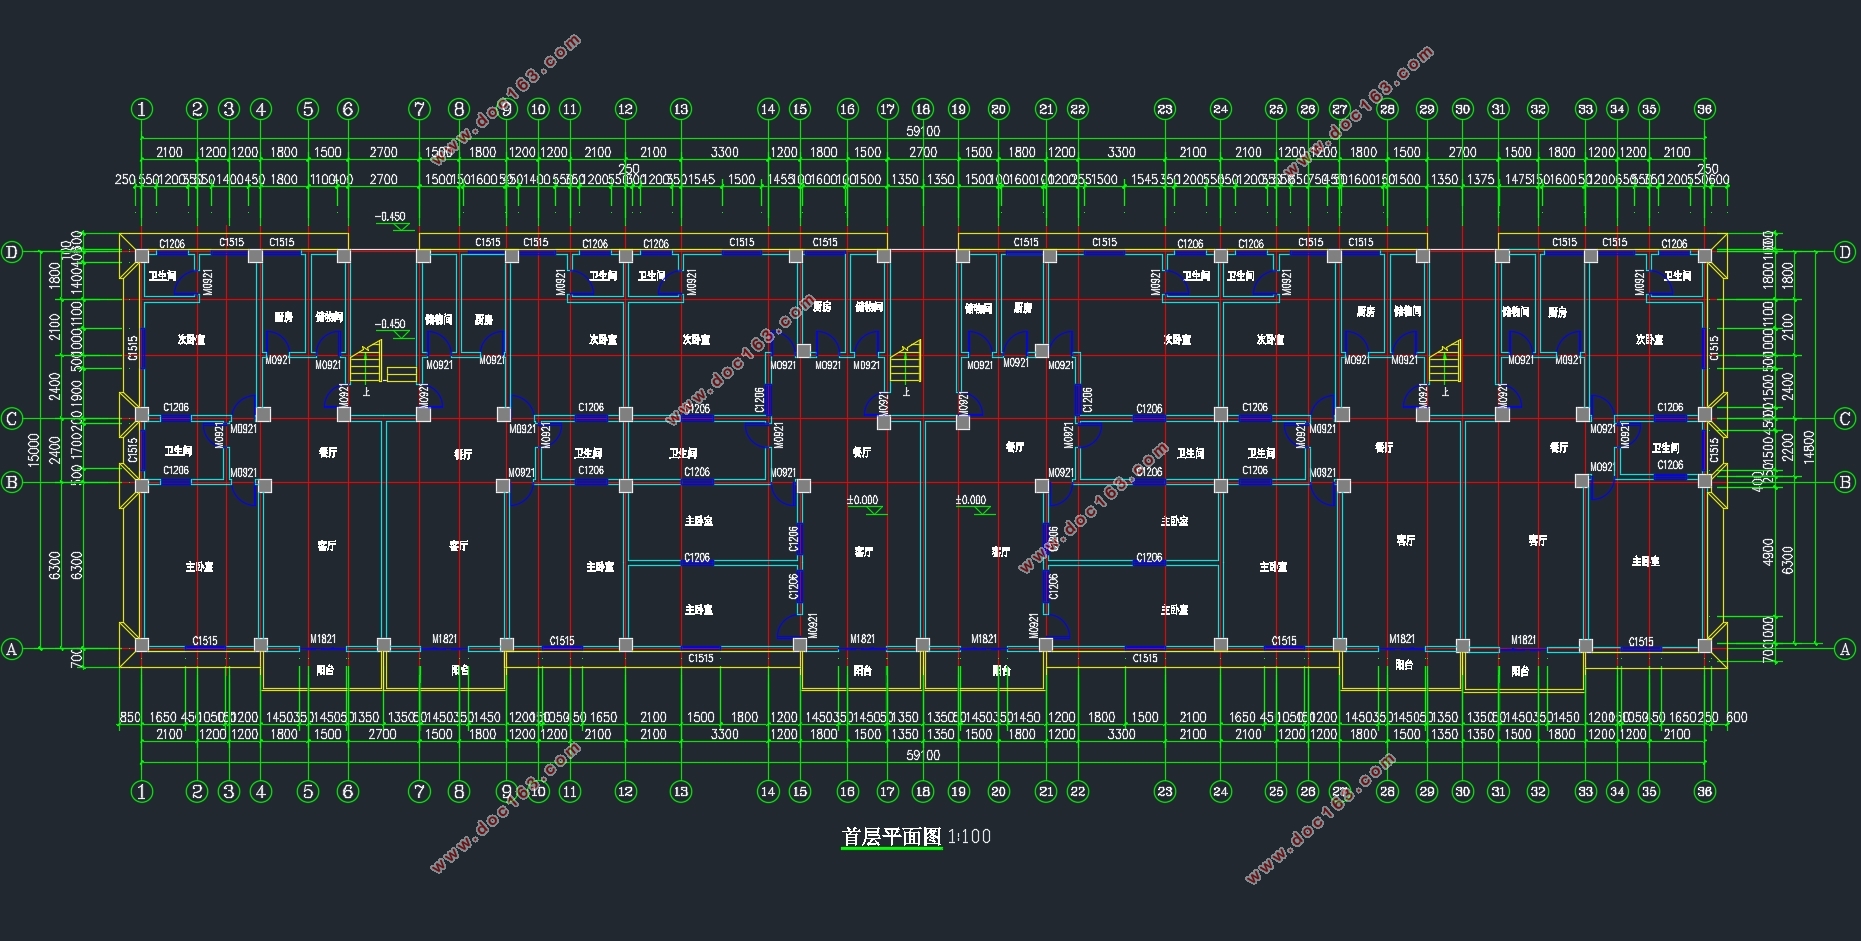1861x941 pixels.
Task: Click axis bubble D on right side
Action: click(1845, 252)
